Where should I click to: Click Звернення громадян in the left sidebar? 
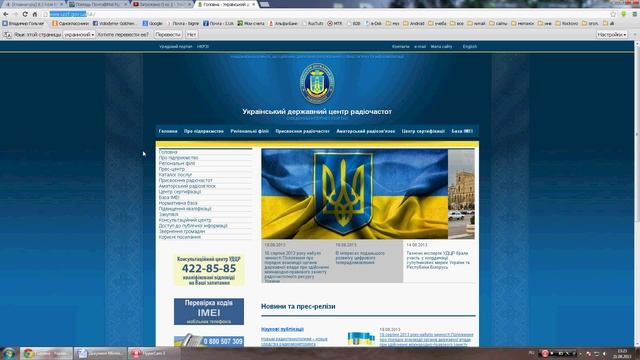point(182,231)
